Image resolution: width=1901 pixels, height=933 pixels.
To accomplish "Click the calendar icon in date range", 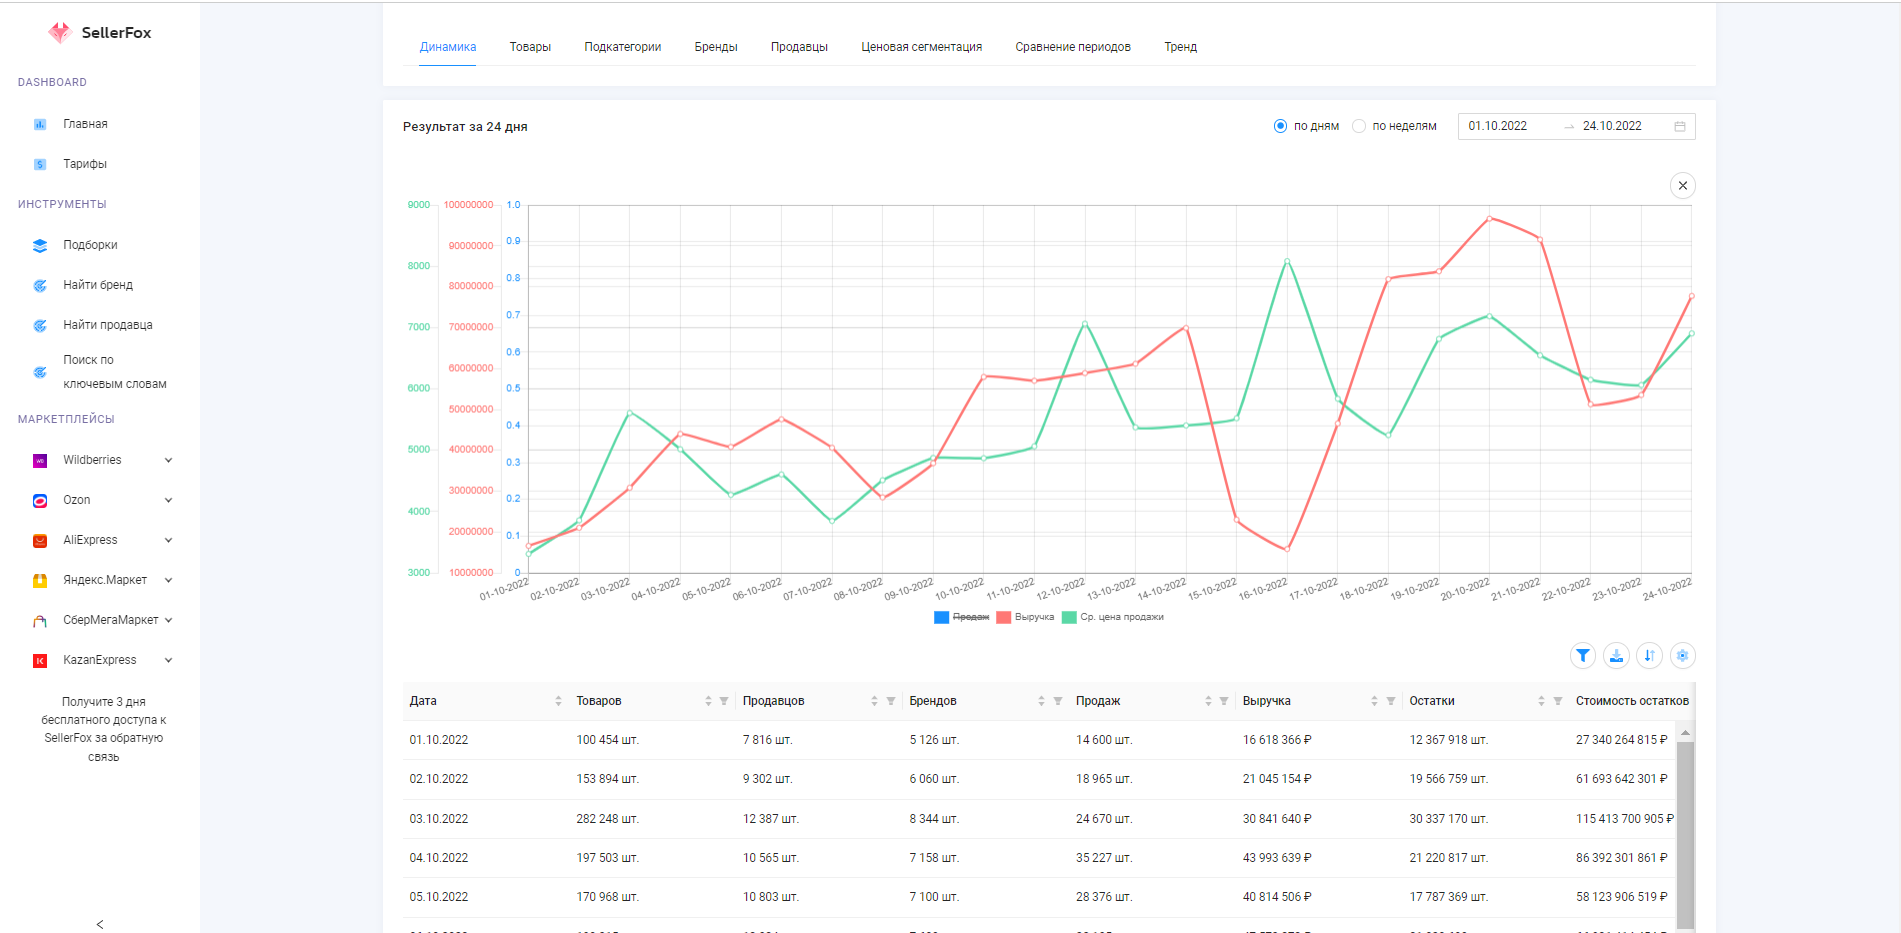I will pyautogui.click(x=1679, y=127).
